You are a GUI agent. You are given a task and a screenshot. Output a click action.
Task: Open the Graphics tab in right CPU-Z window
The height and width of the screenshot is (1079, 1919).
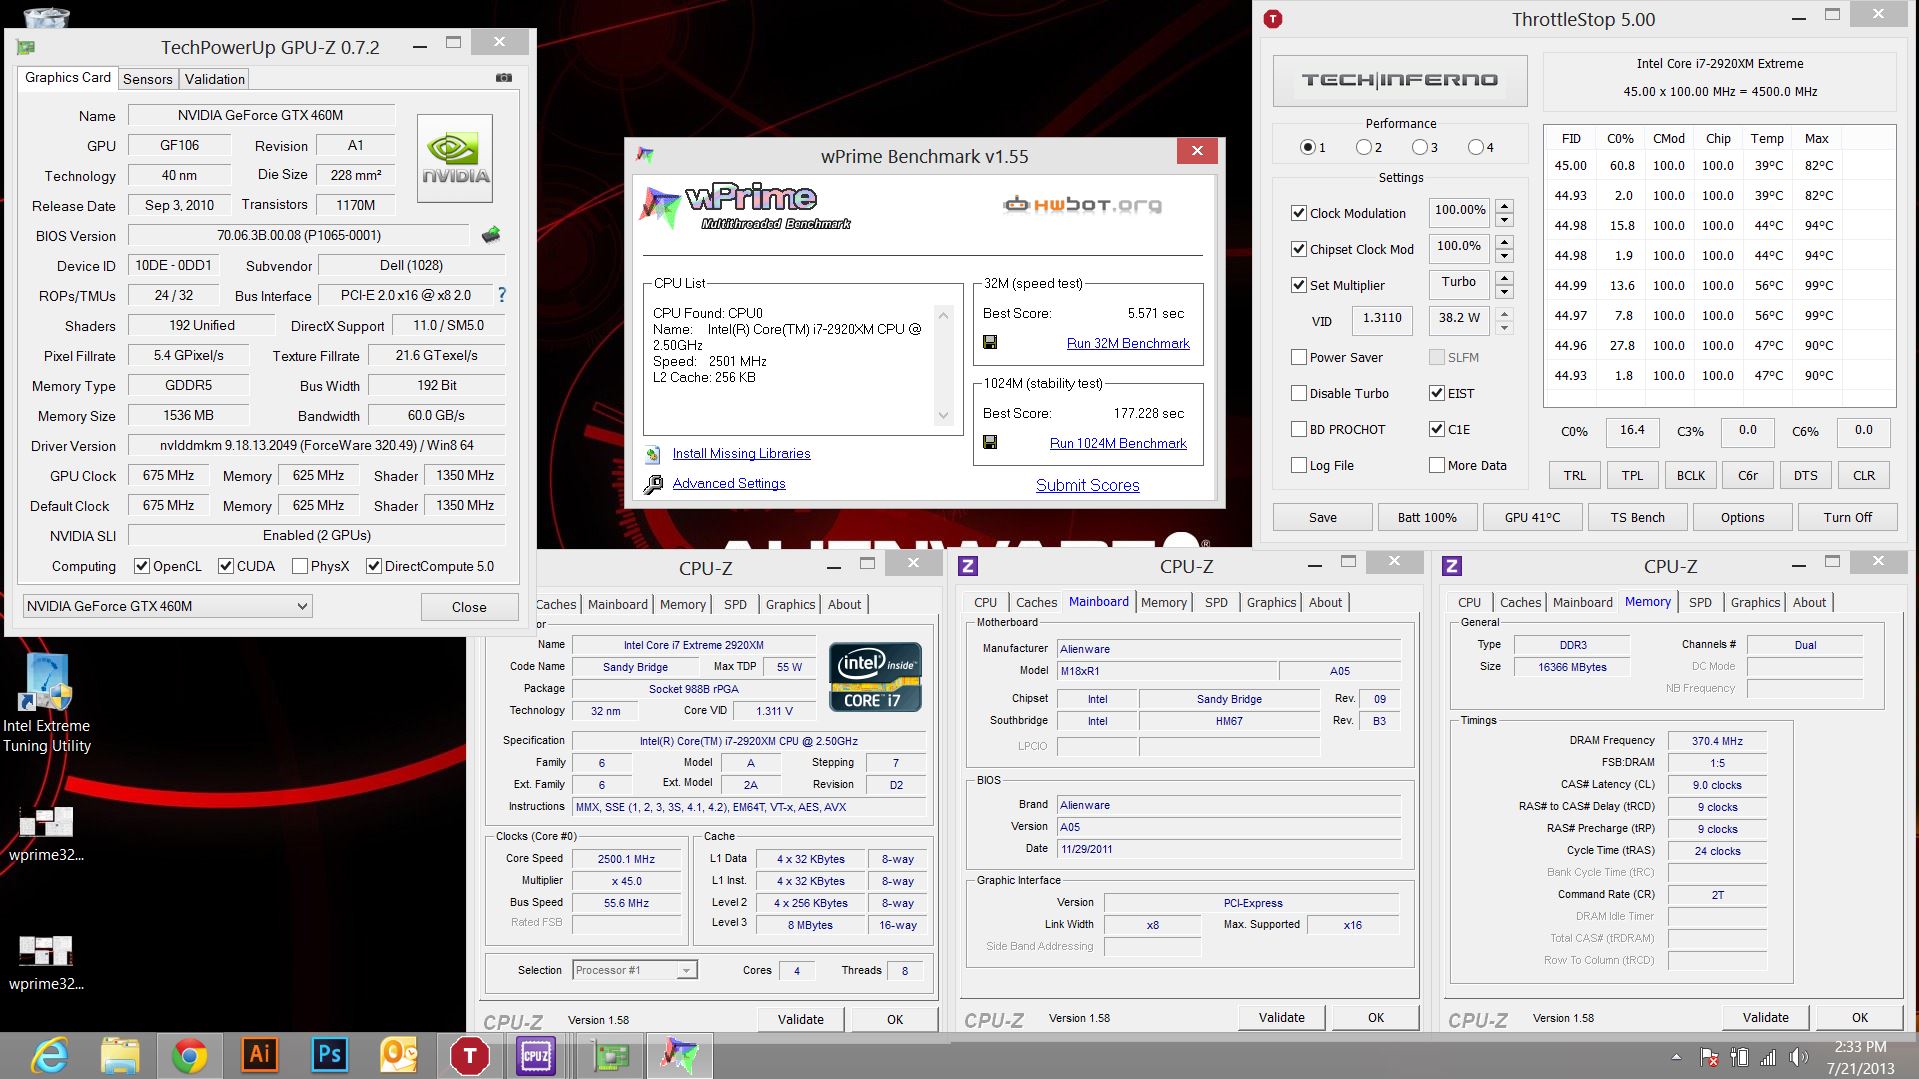coord(1755,602)
